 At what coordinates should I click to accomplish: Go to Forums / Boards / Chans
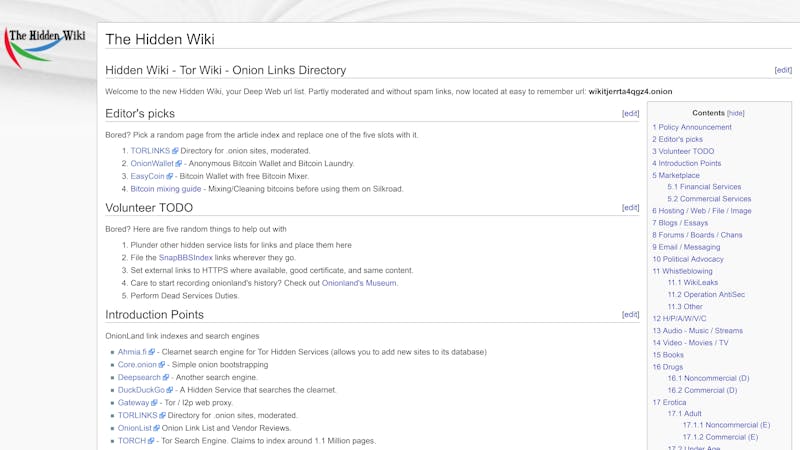pyautogui.click(x=697, y=235)
